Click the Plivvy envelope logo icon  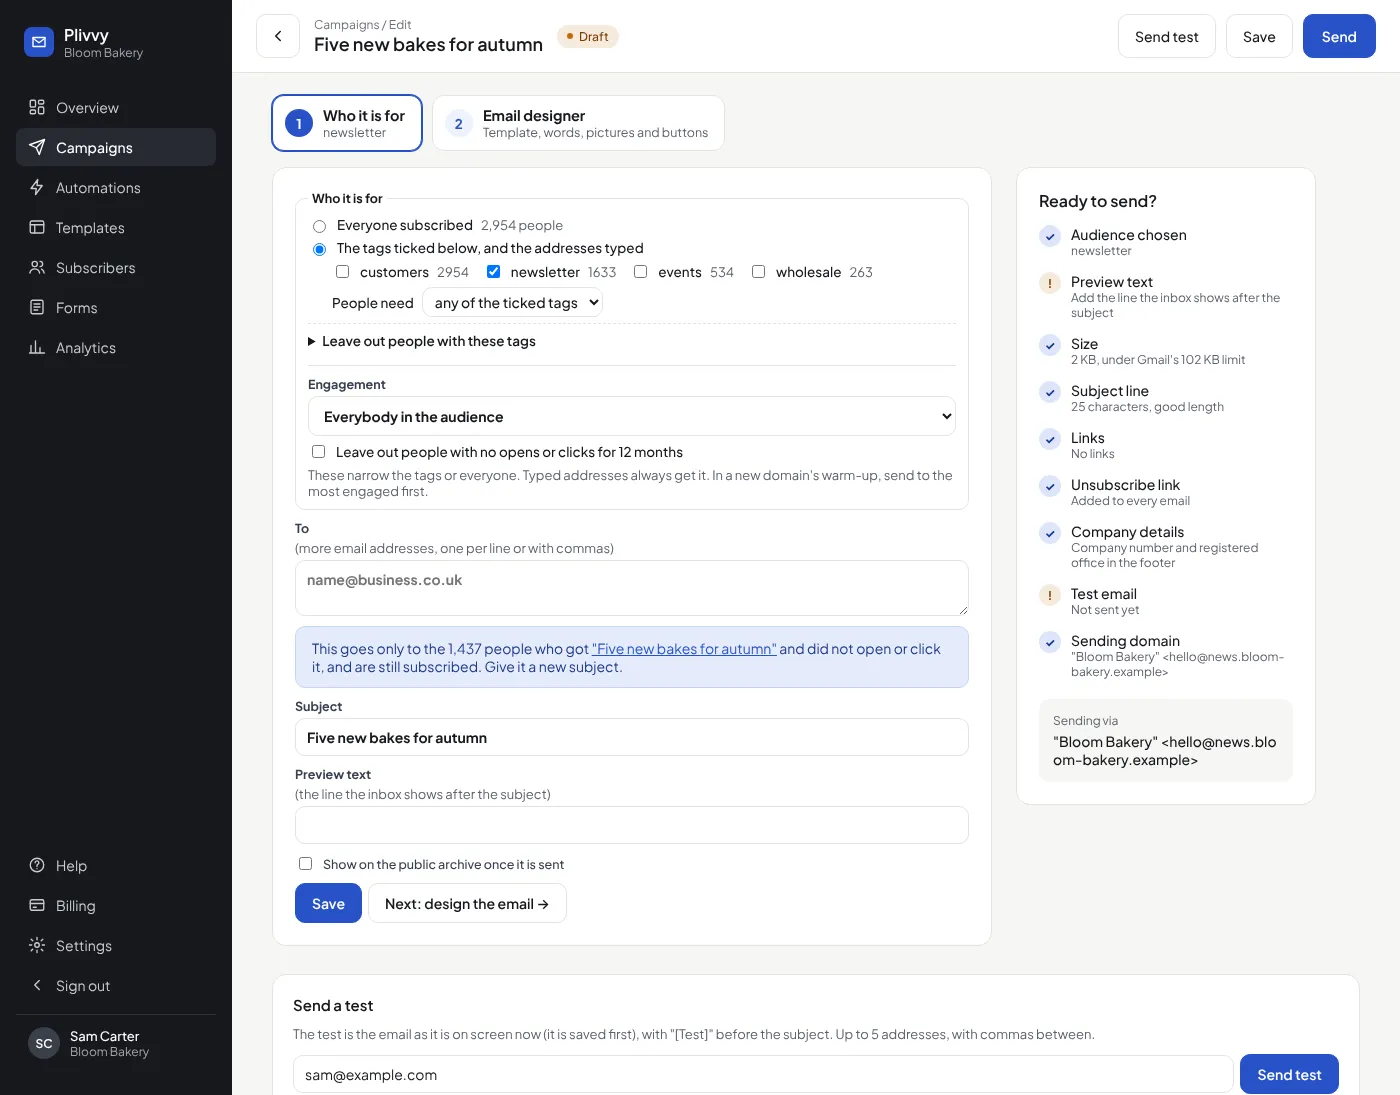[x=39, y=42]
